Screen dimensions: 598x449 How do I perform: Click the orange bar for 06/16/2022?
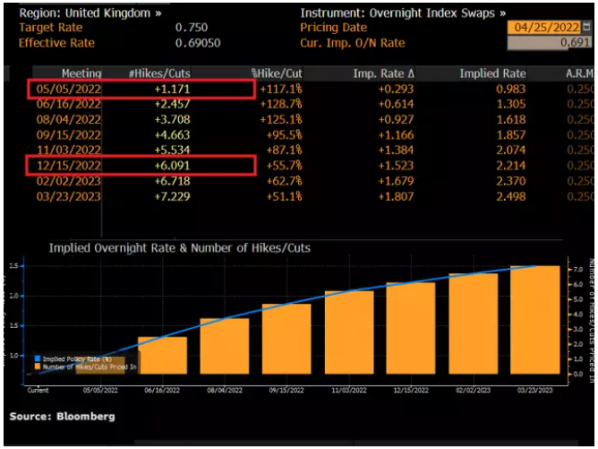coord(162,355)
